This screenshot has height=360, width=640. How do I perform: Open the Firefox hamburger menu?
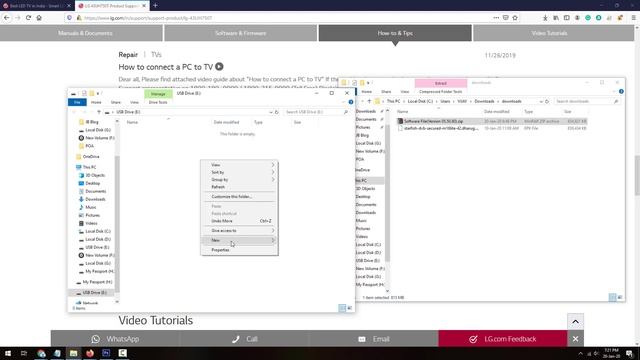tap(633, 18)
